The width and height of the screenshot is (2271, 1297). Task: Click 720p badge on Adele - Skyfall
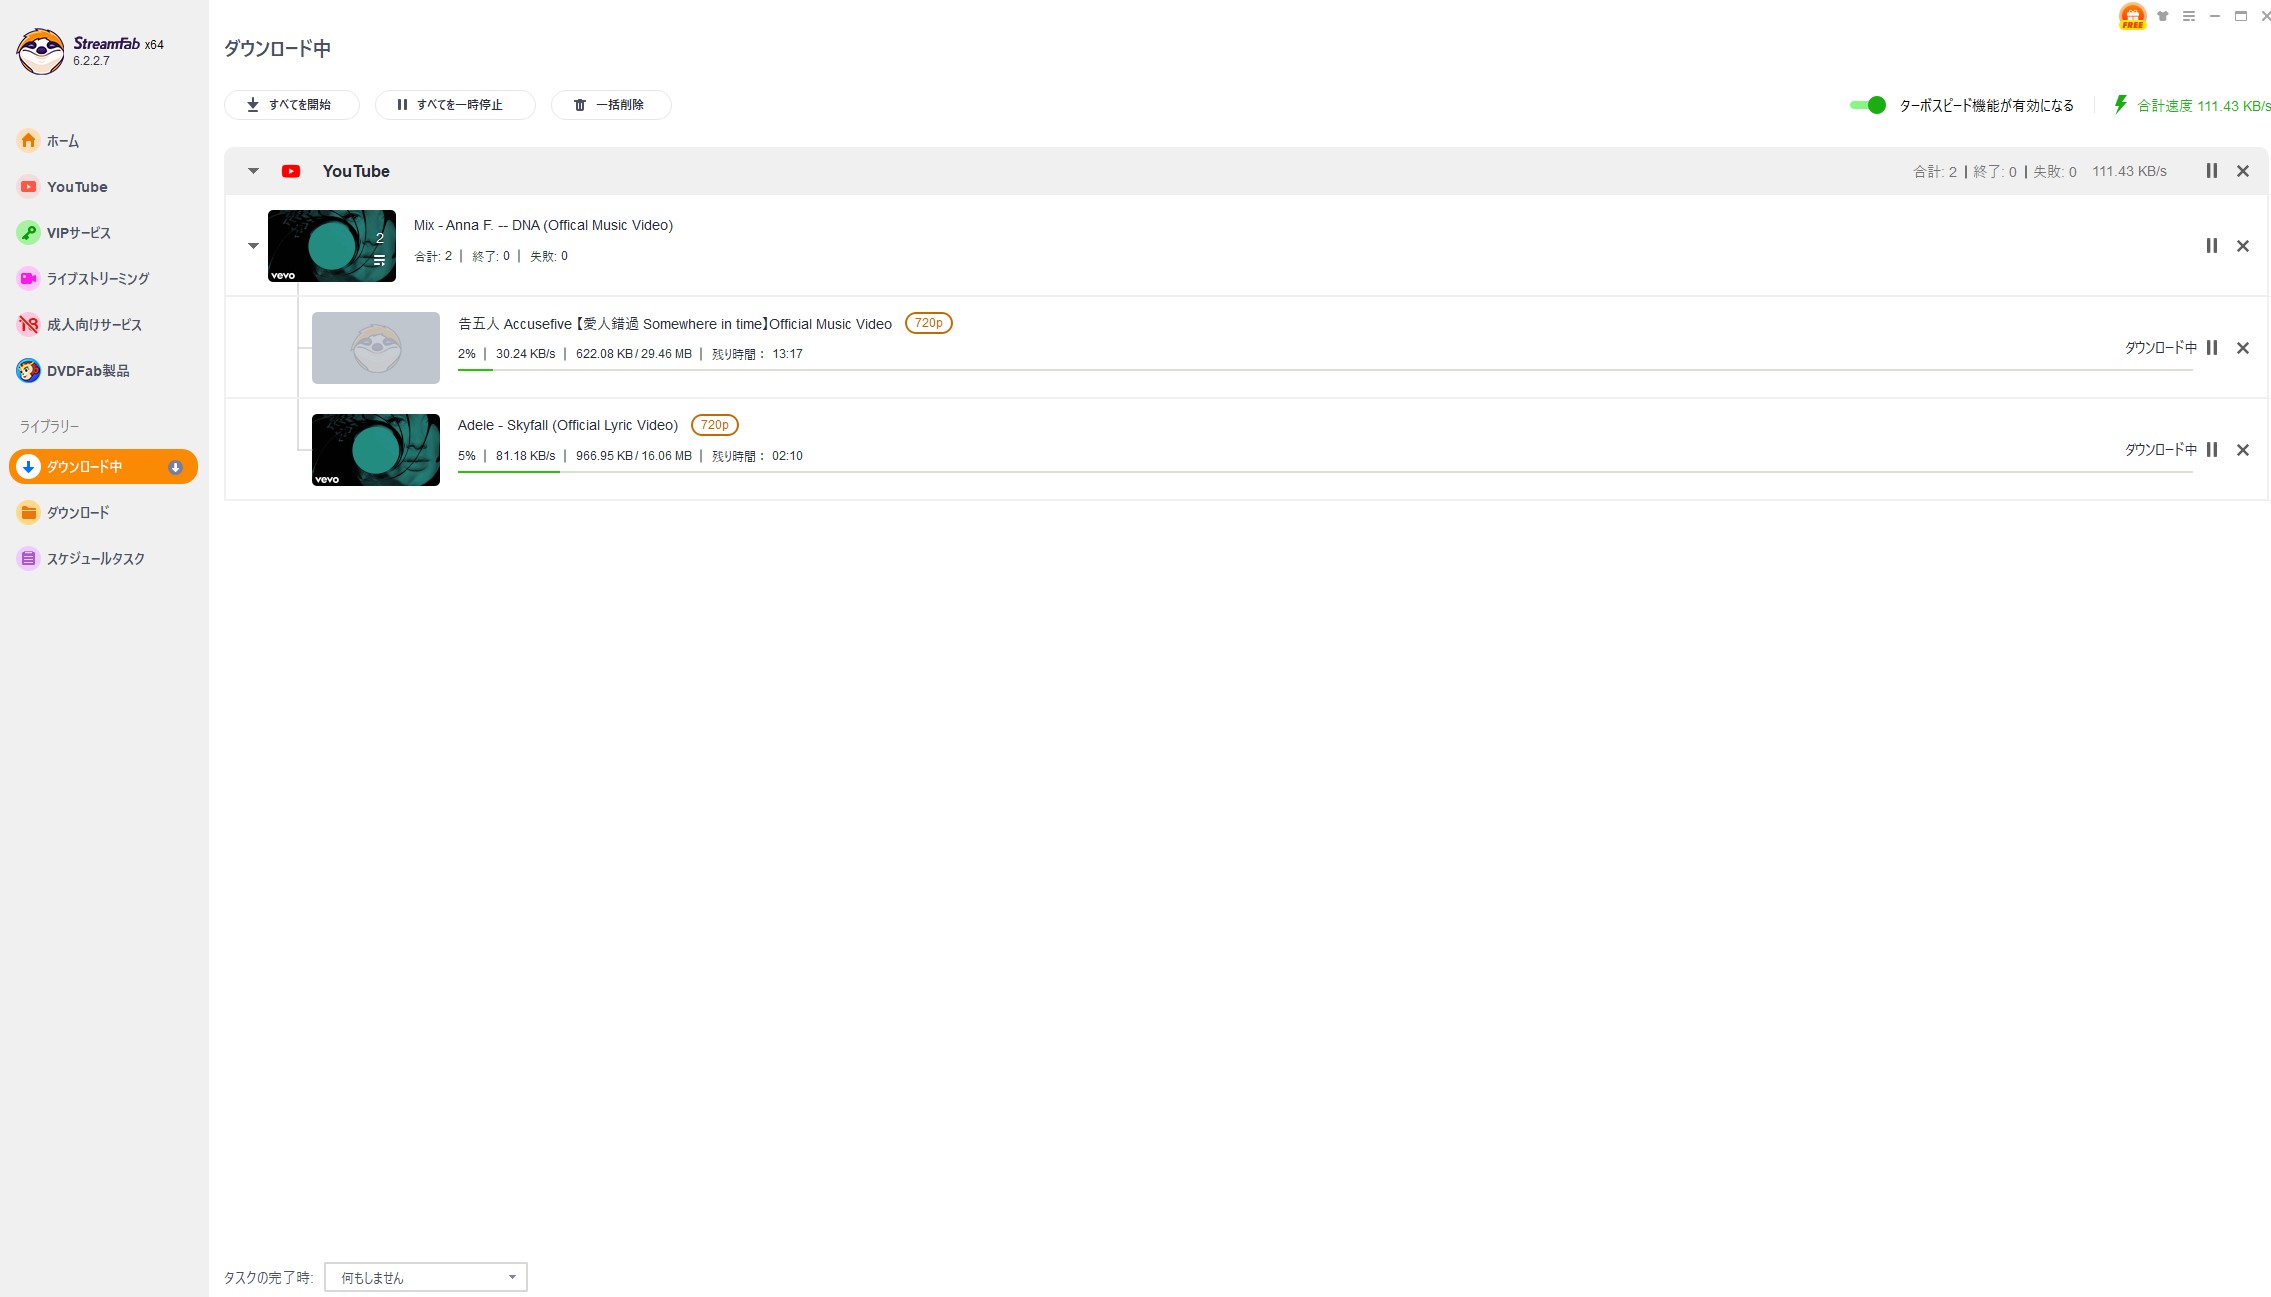(715, 425)
